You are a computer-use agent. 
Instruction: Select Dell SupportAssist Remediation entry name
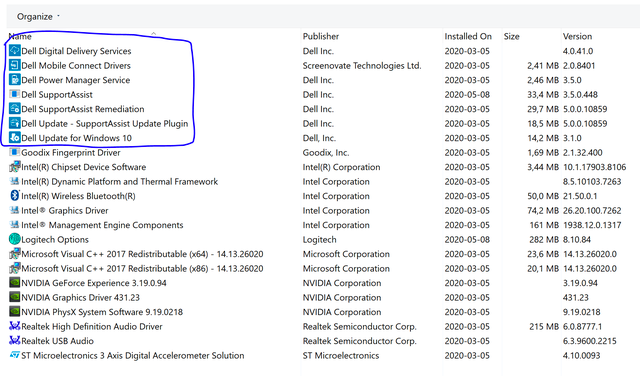[83, 109]
